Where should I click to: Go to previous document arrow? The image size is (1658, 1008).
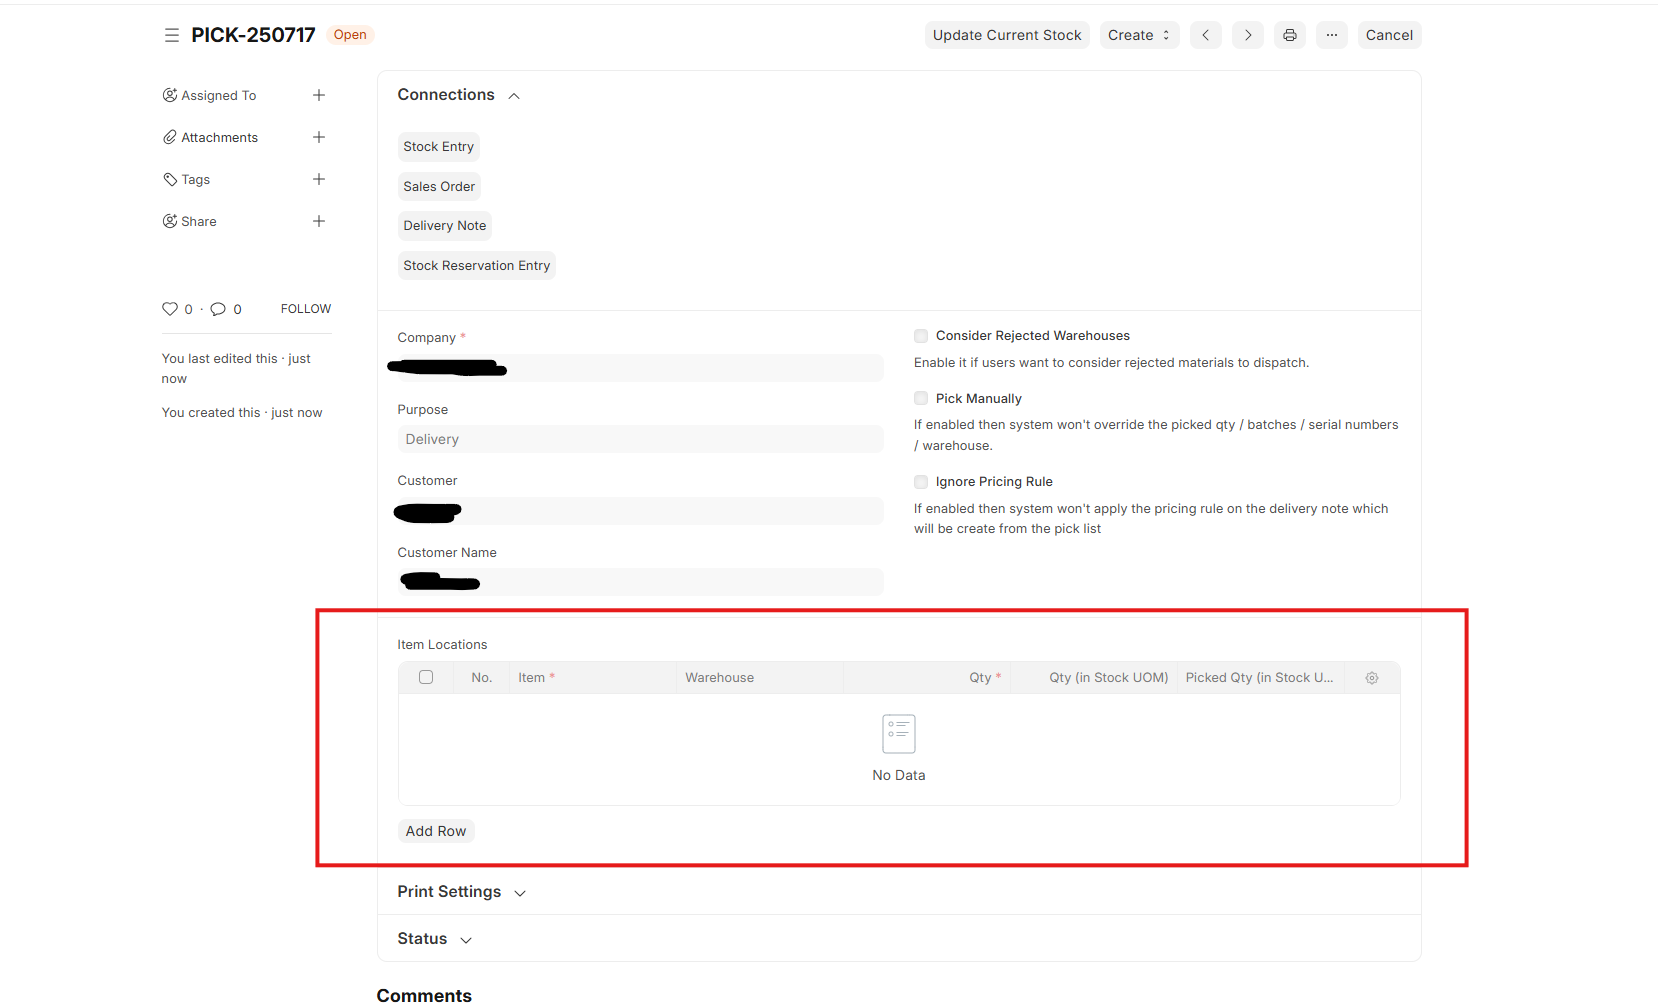click(1205, 35)
